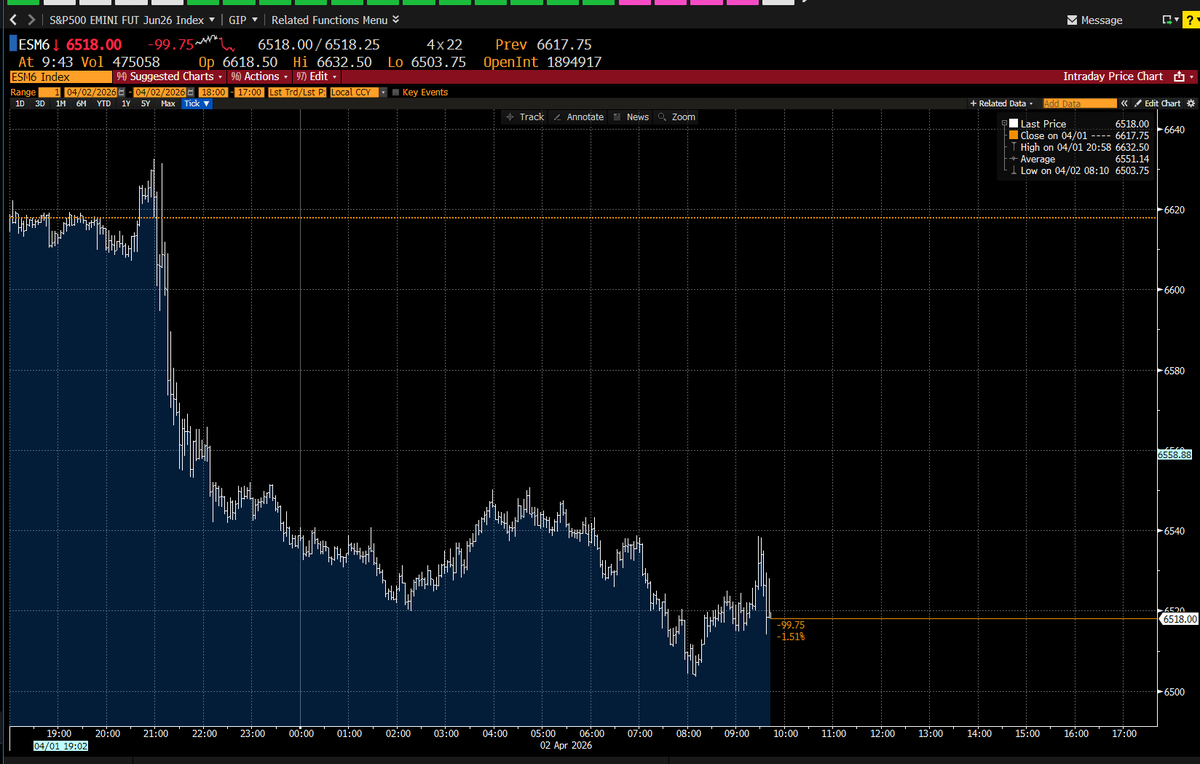Image resolution: width=1200 pixels, height=764 pixels.
Task: Click the end date field 04/02/2026
Action: [160, 92]
